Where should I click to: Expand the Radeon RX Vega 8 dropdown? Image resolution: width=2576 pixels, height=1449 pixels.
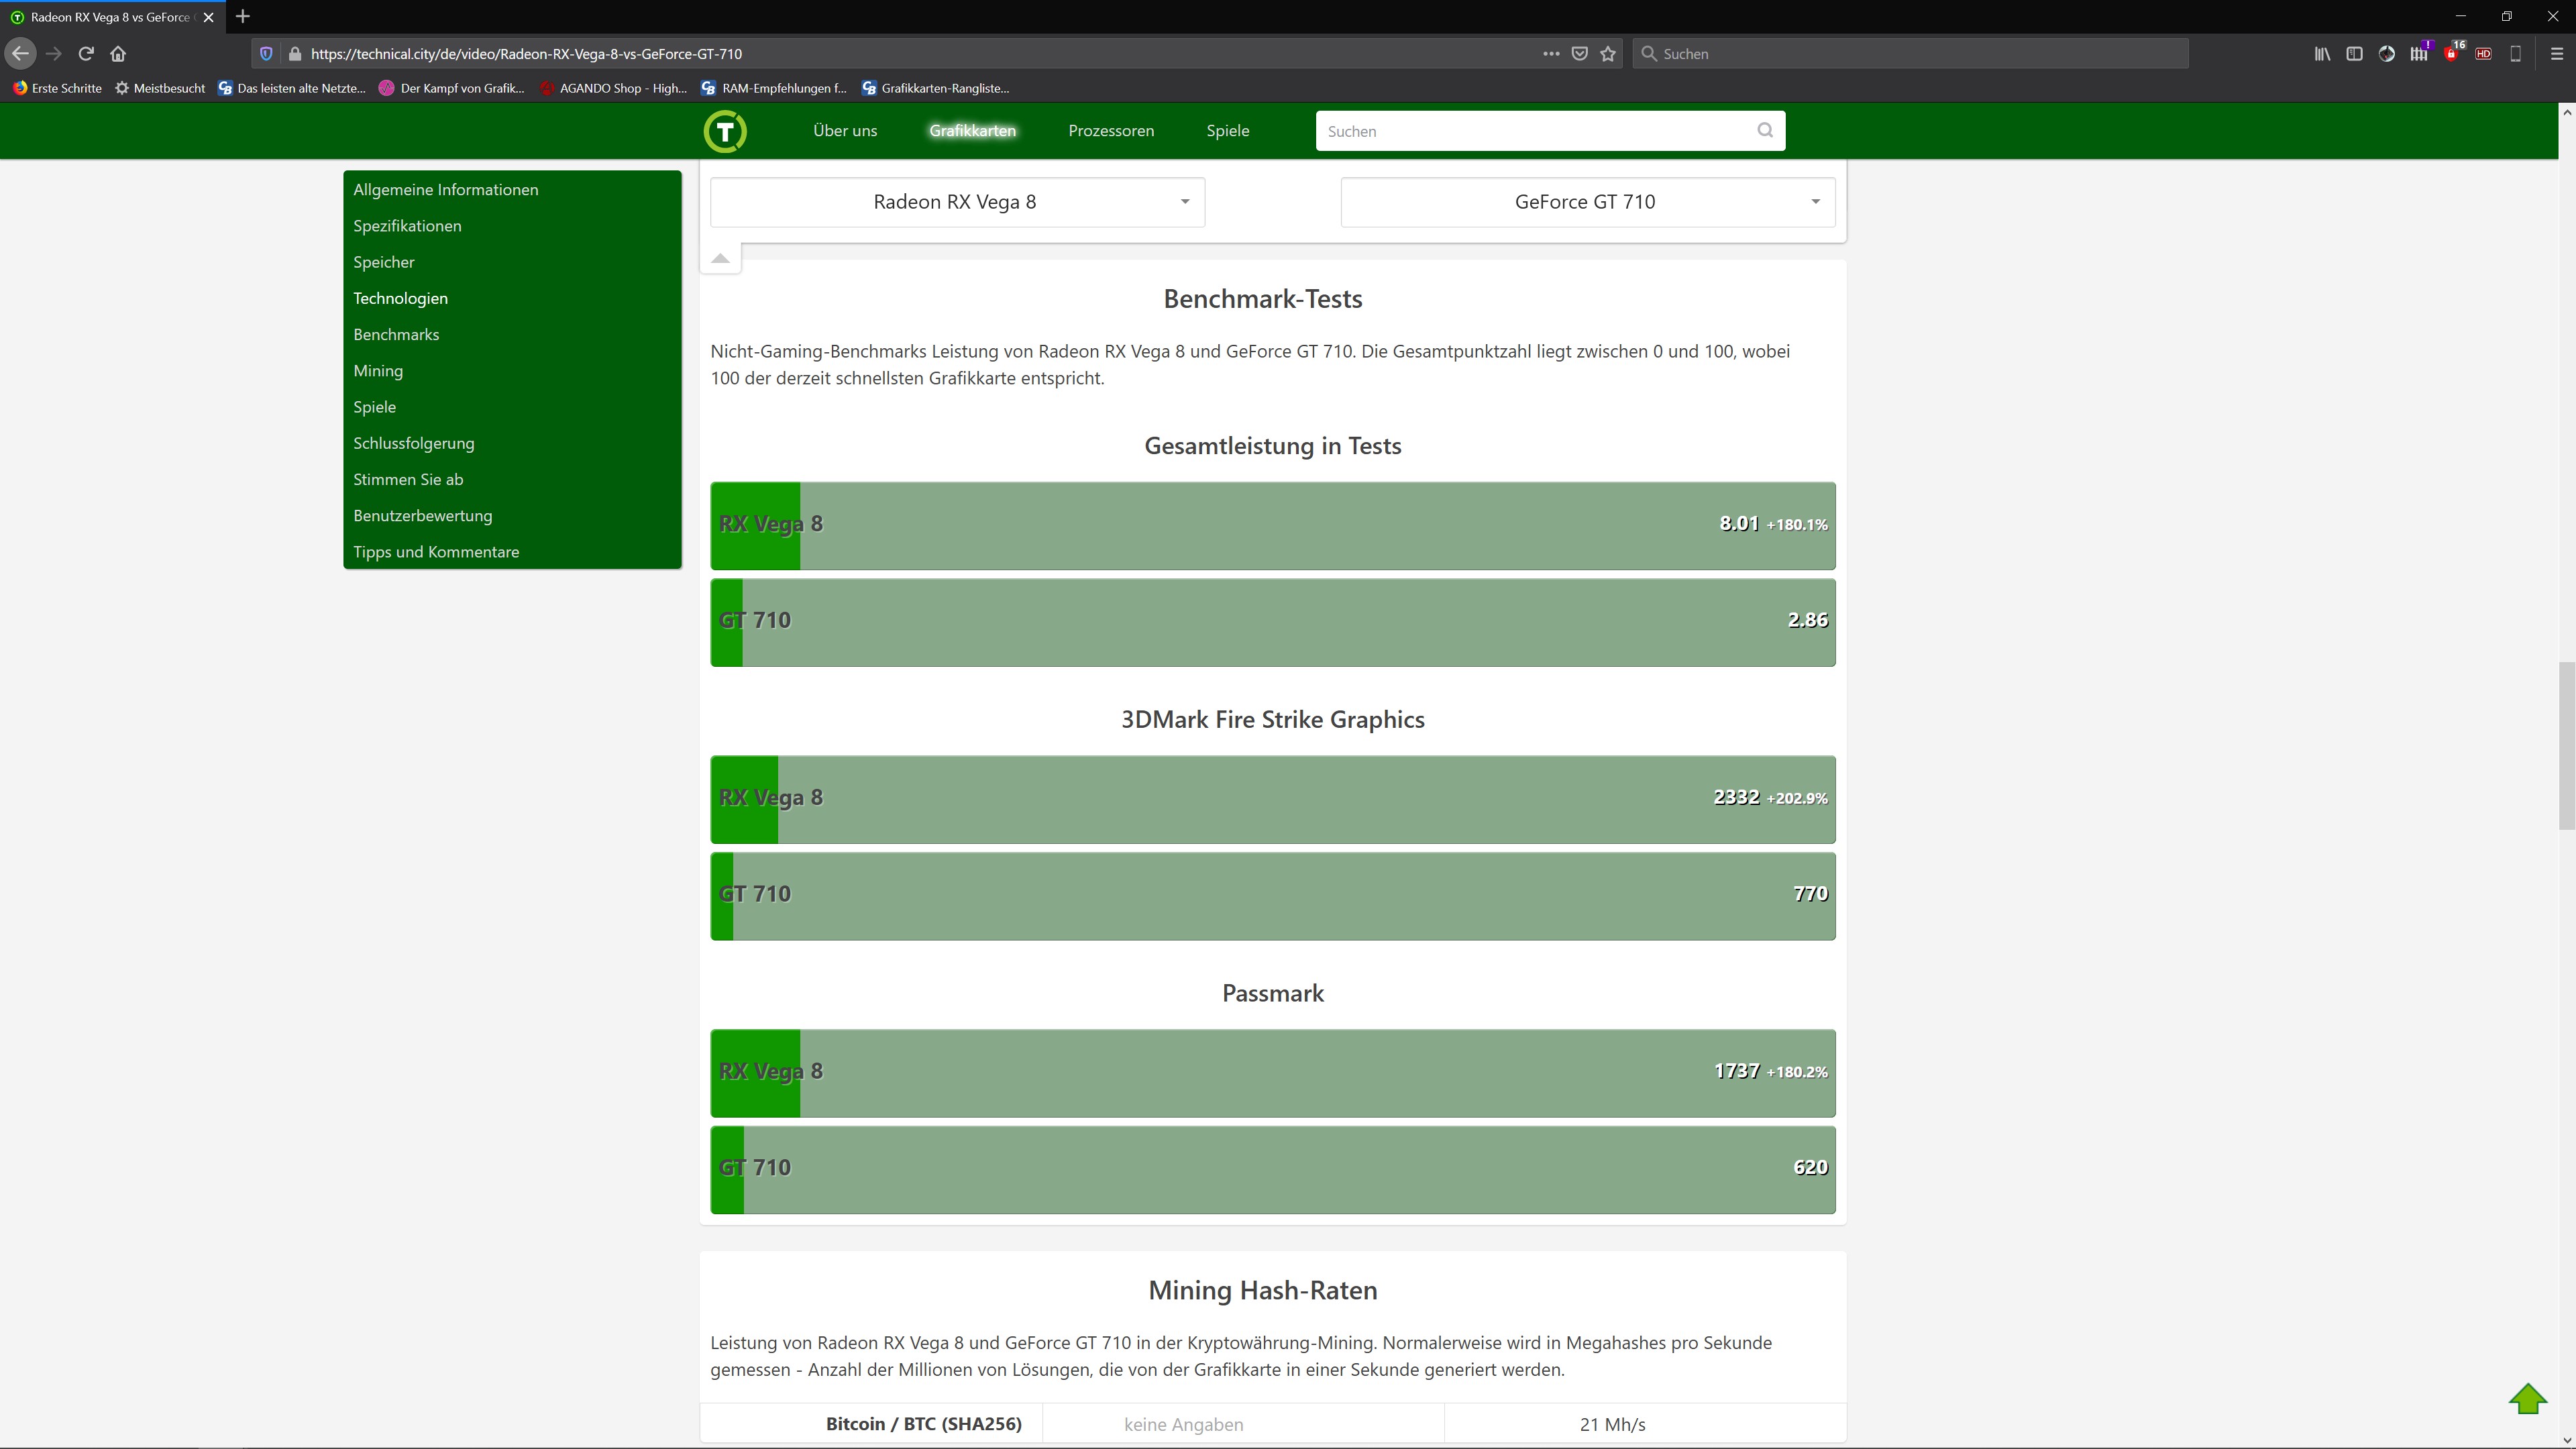957,202
